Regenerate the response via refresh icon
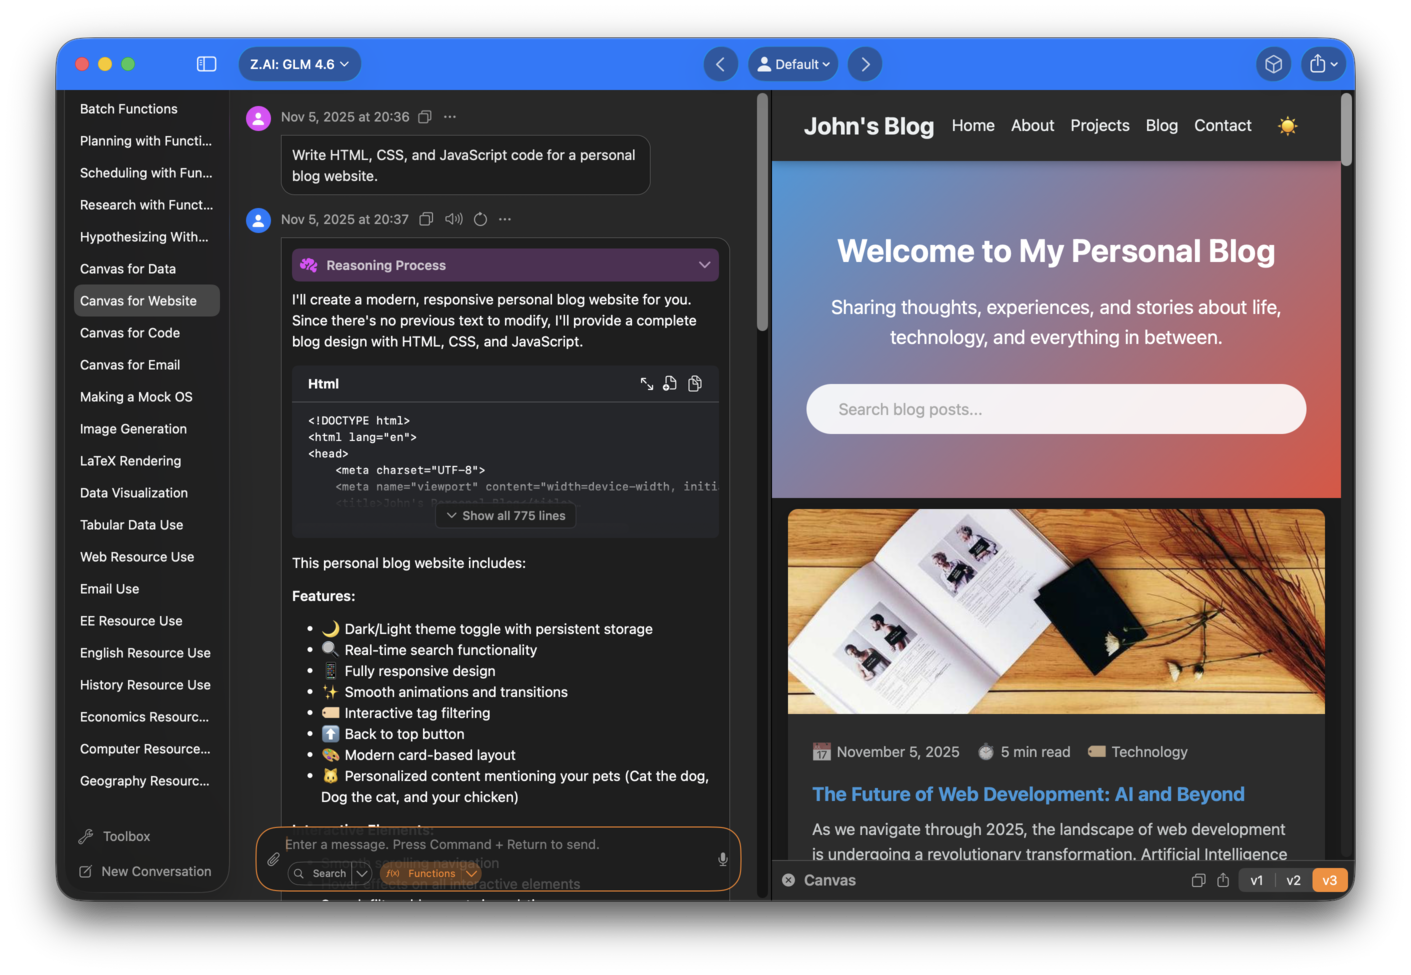1411x975 pixels. [480, 219]
